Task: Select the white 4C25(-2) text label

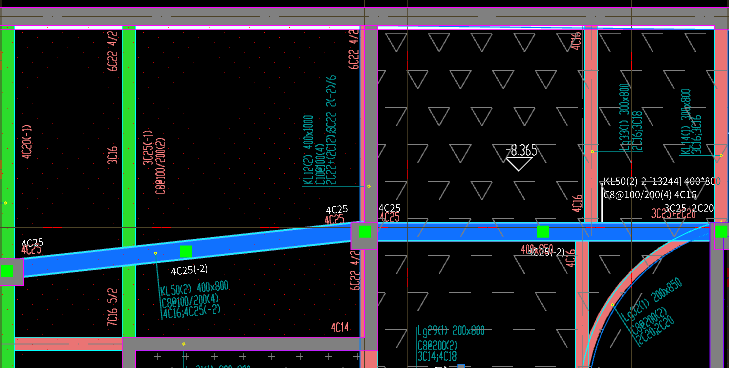Action: 189,270
